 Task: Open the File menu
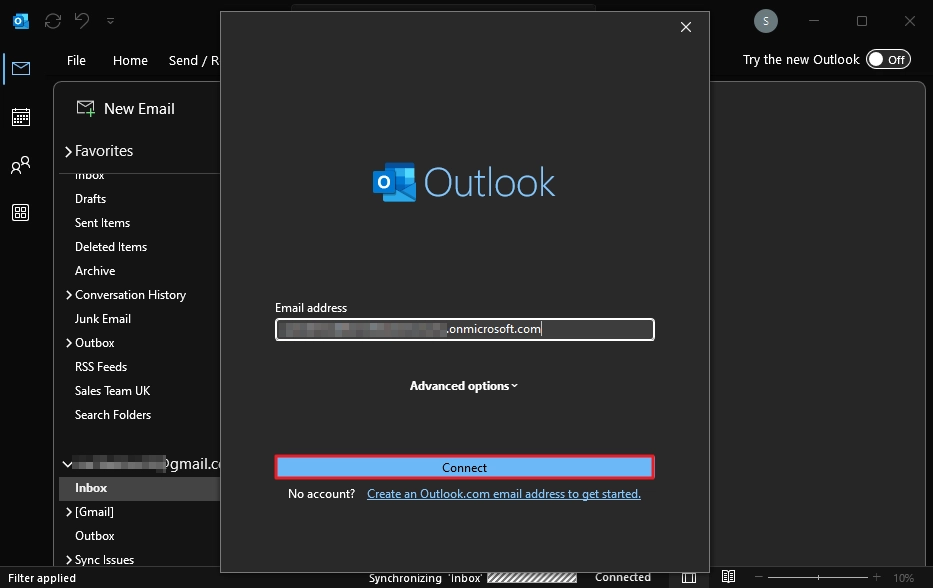pyautogui.click(x=76, y=60)
